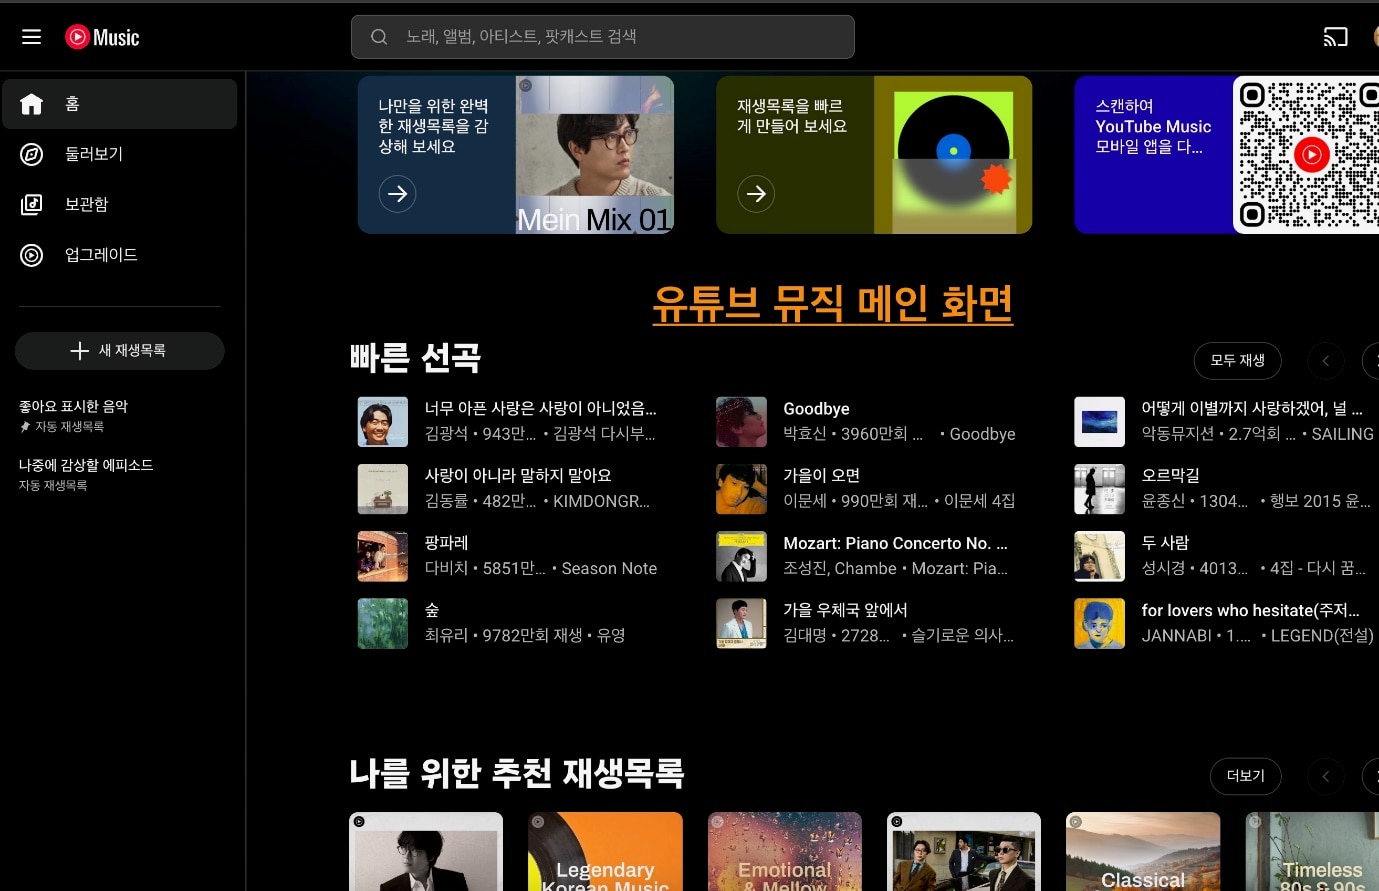Open the personalized mix via the arrow circle button

(x=398, y=194)
